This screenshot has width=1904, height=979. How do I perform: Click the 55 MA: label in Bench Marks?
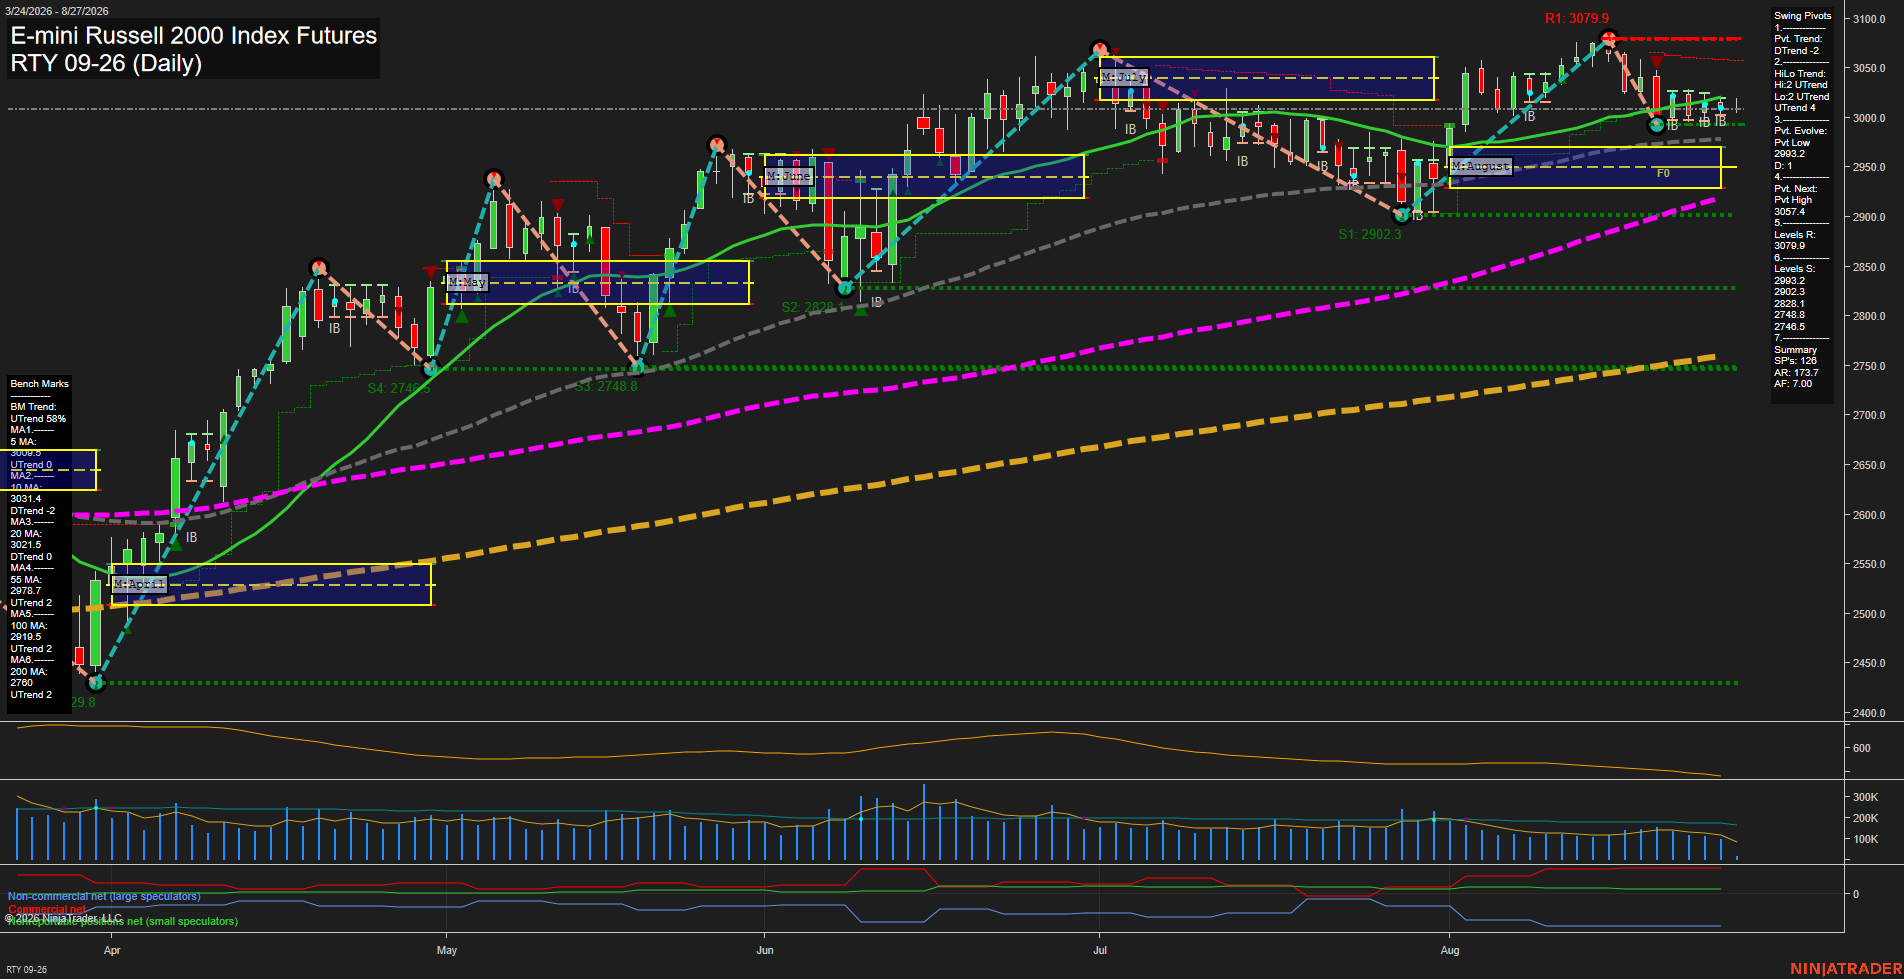(x=26, y=580)
